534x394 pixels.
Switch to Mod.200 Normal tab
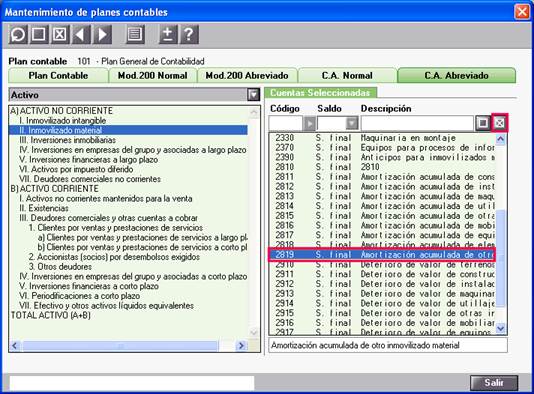153,76
